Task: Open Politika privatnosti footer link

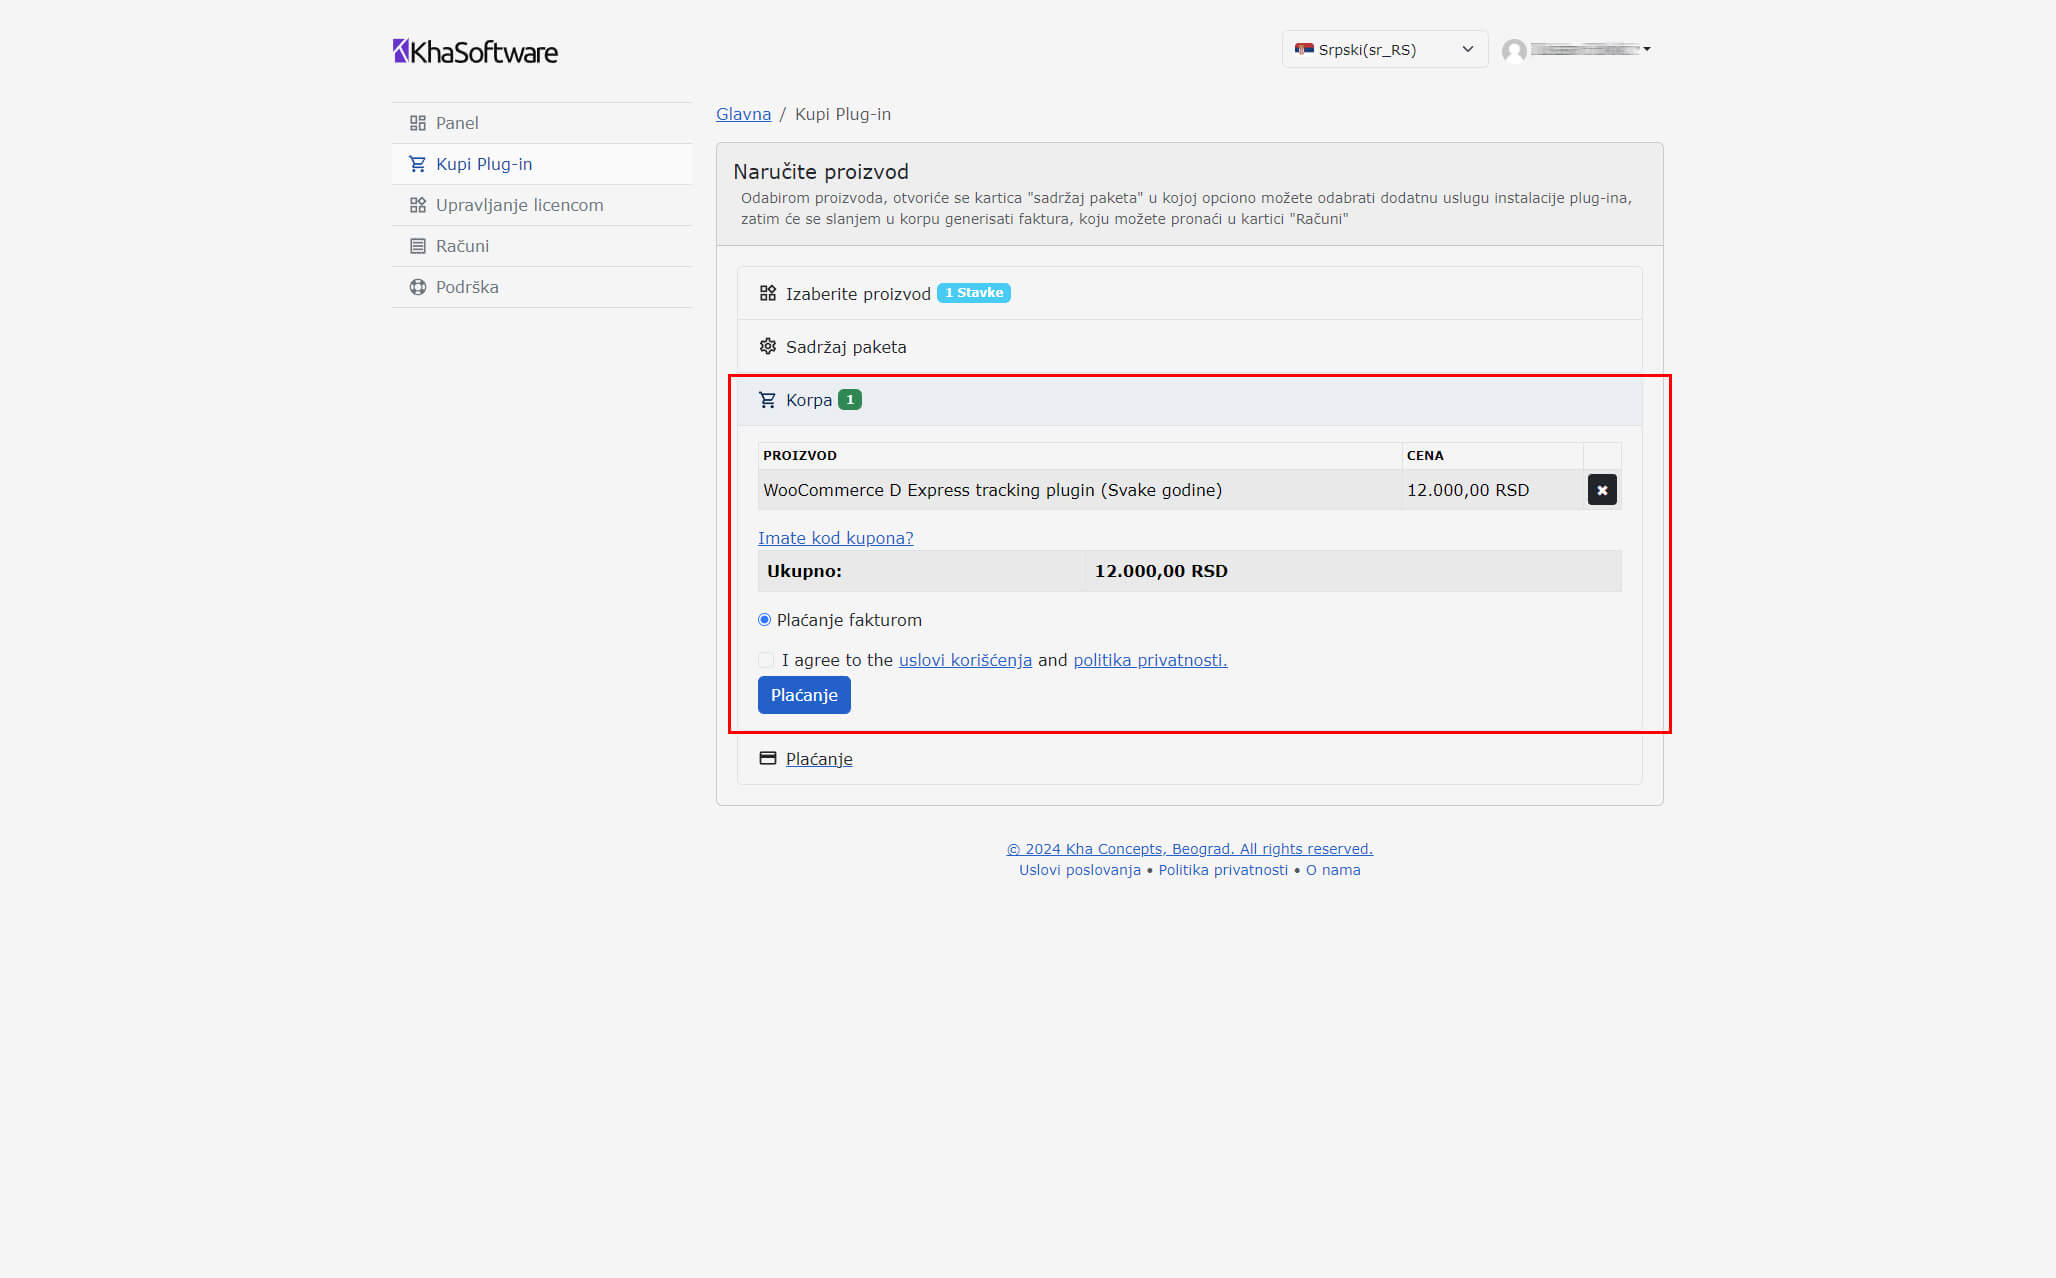Action: (x=1223, y=870)
